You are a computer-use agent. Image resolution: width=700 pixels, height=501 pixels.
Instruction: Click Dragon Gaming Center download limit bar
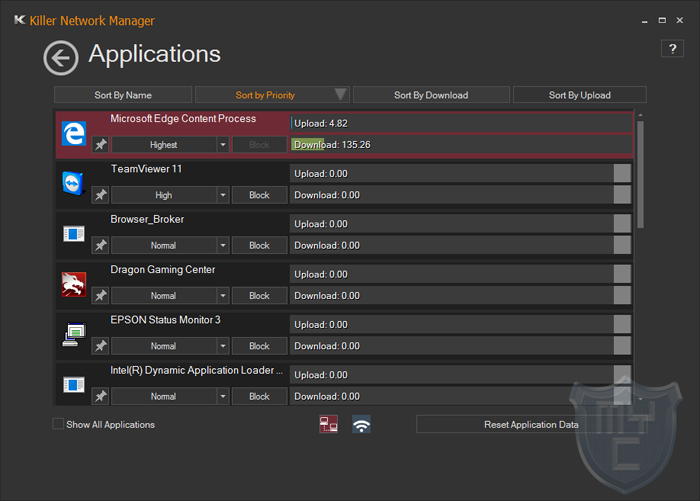(x=460, y=295)
